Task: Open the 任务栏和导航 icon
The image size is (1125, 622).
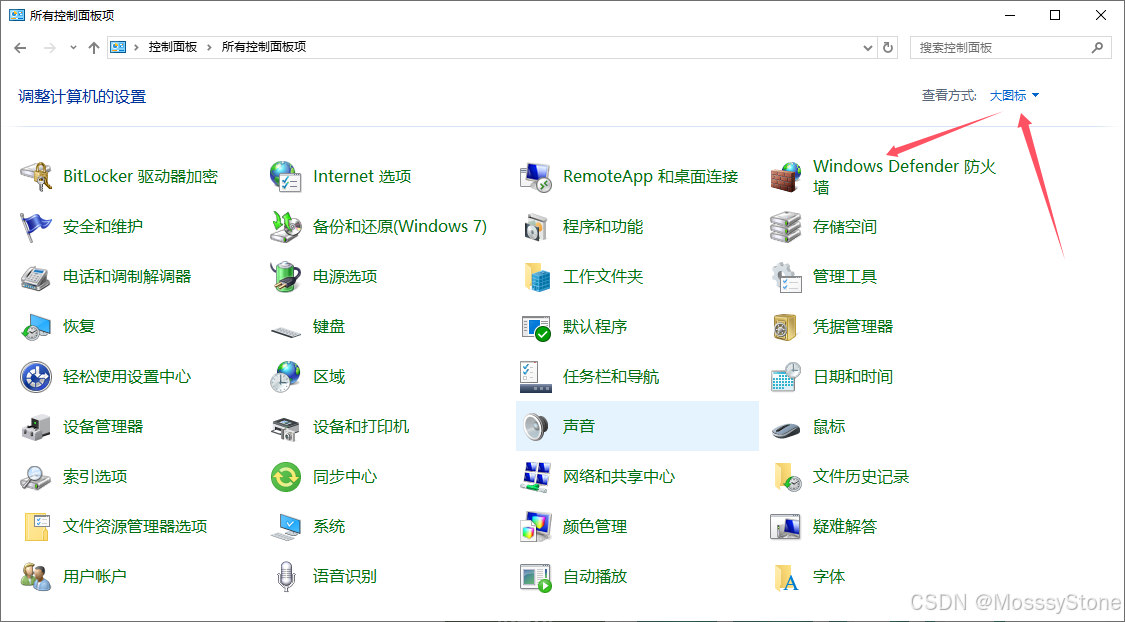Action: point(535,377)
